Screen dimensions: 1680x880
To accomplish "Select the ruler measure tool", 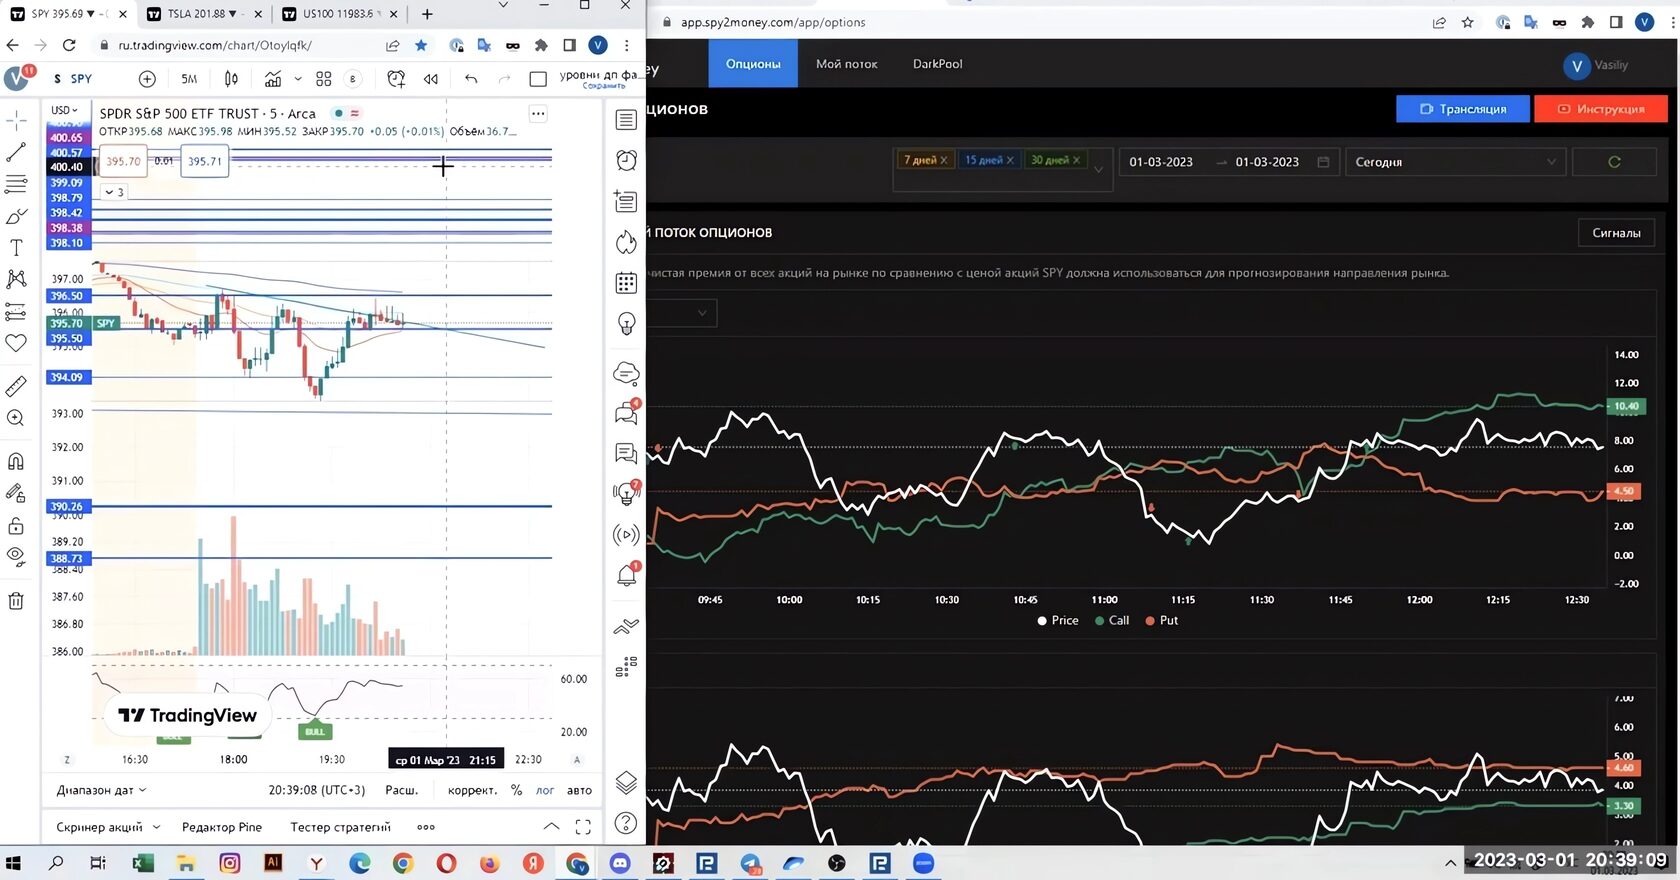I will [x=16, y=386].
